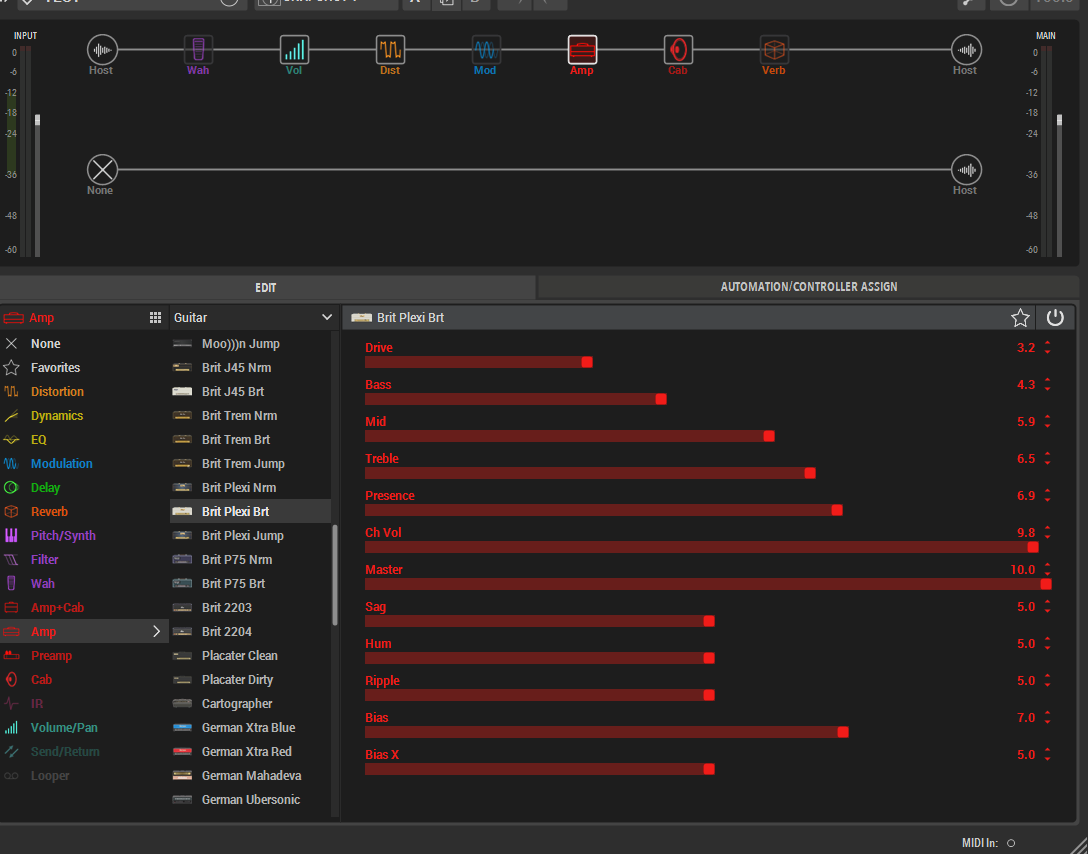Select German Mahadeva amp model
The image size is (1088, 854).
click(250, 776)
